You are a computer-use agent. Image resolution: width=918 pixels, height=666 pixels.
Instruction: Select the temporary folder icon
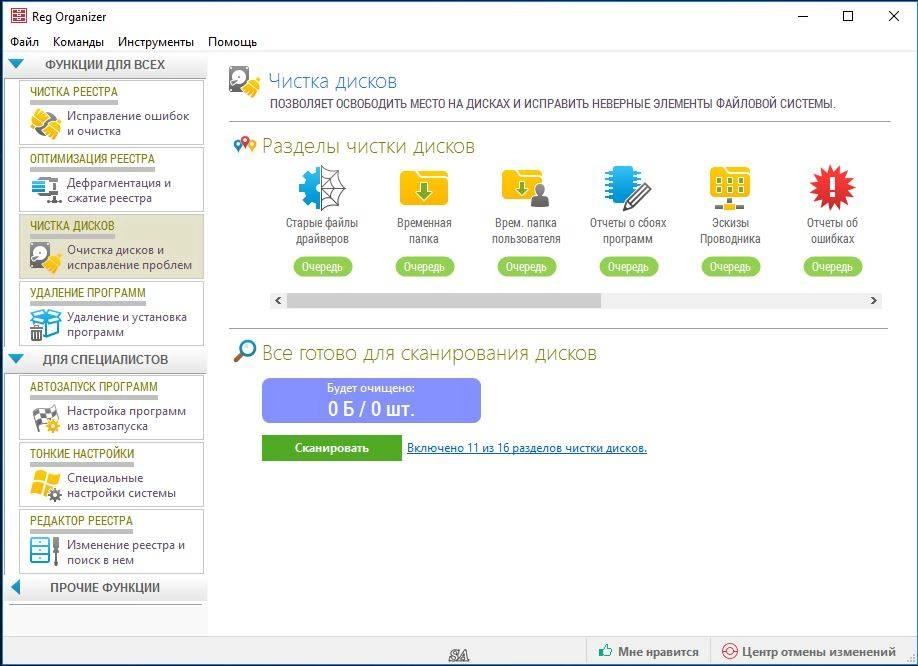(423, 188)
